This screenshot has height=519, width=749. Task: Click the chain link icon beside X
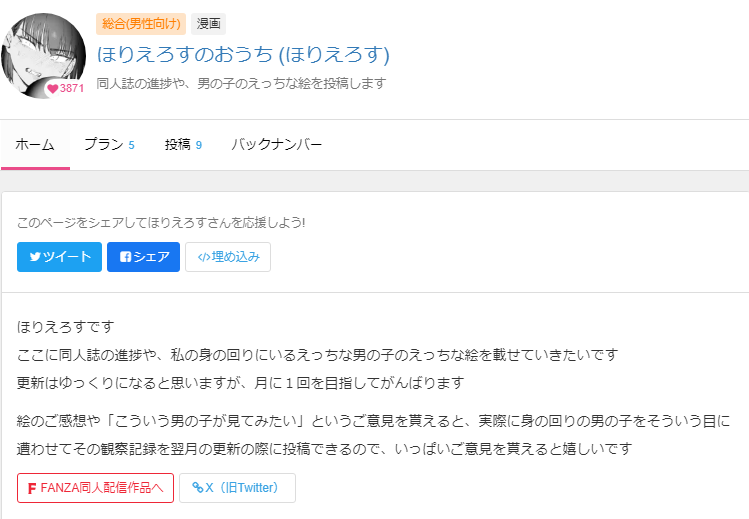click(198, 487)
